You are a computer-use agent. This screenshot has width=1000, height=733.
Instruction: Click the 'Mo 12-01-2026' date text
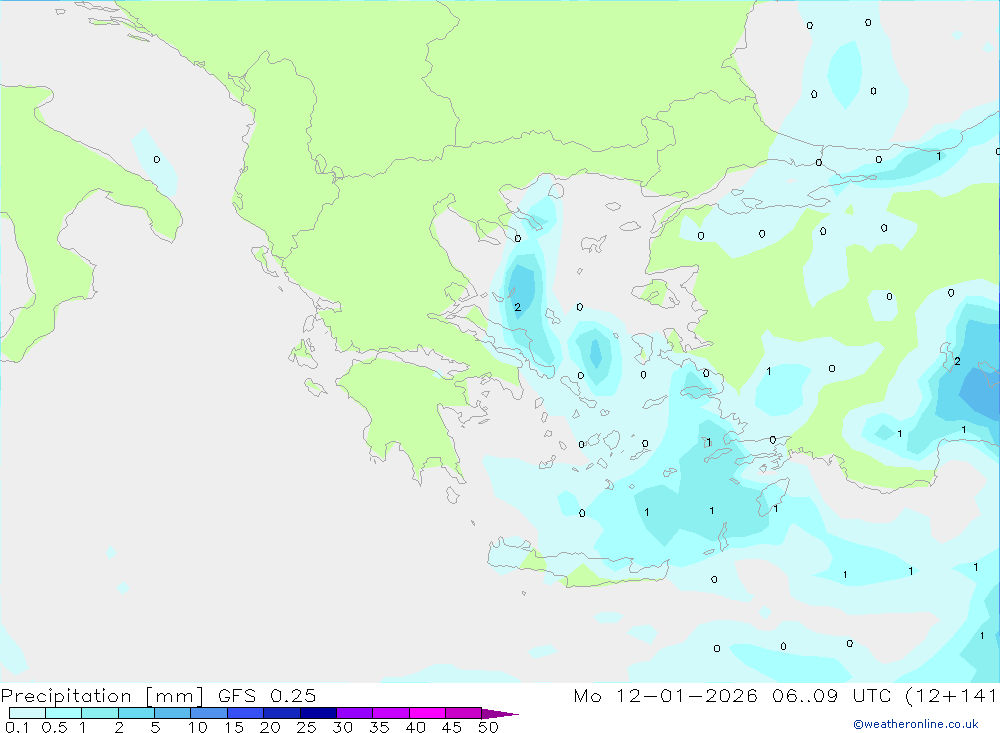click(665, 695)
